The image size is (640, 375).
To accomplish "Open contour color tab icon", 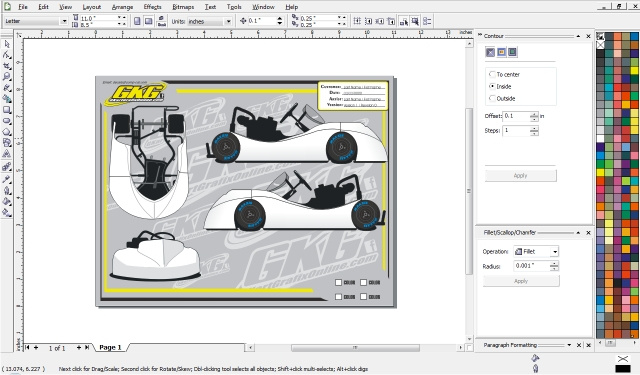I will (501, 52).
